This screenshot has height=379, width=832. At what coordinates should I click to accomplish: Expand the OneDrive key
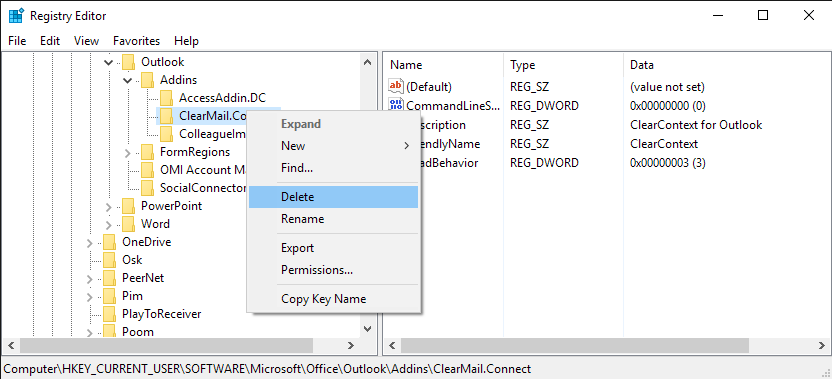point(89,243)
